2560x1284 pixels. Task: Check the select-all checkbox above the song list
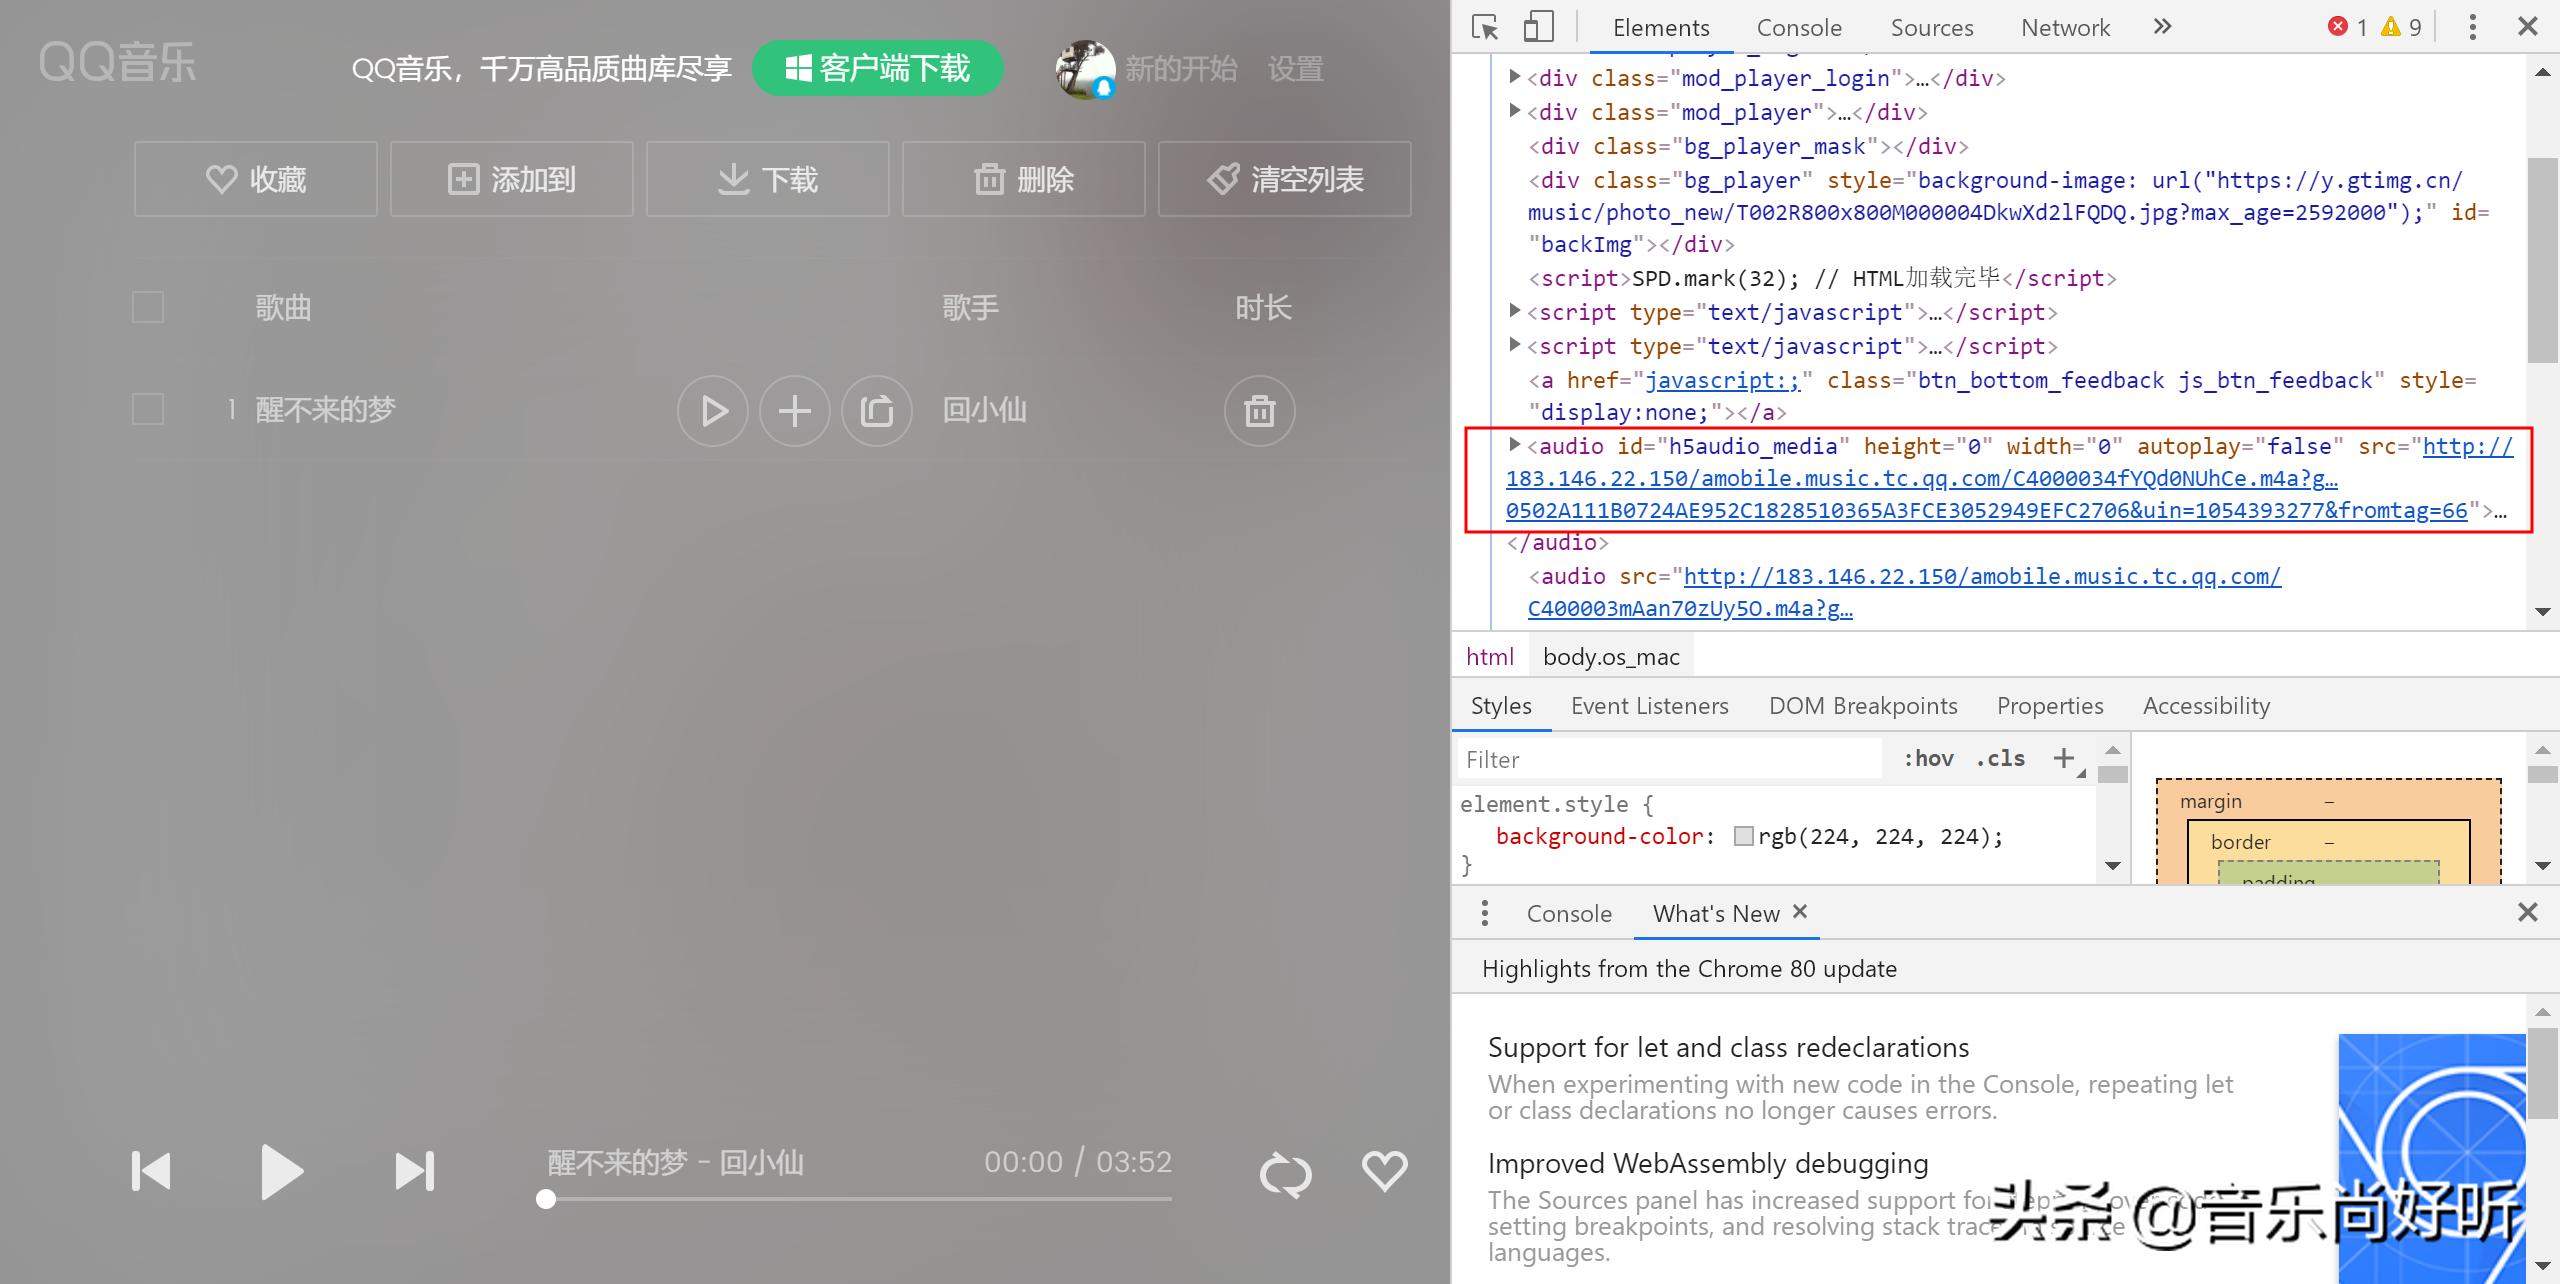pos(147,307)
